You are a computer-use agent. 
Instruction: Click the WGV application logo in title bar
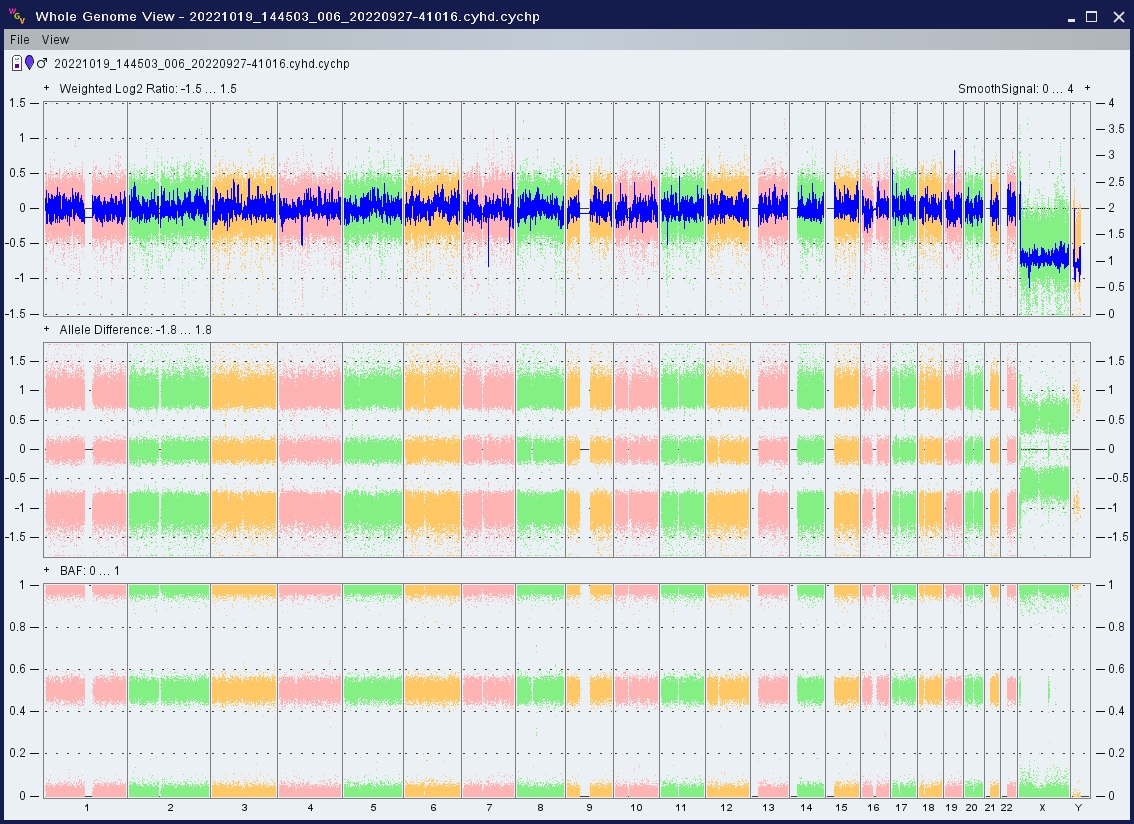[17, 16]
